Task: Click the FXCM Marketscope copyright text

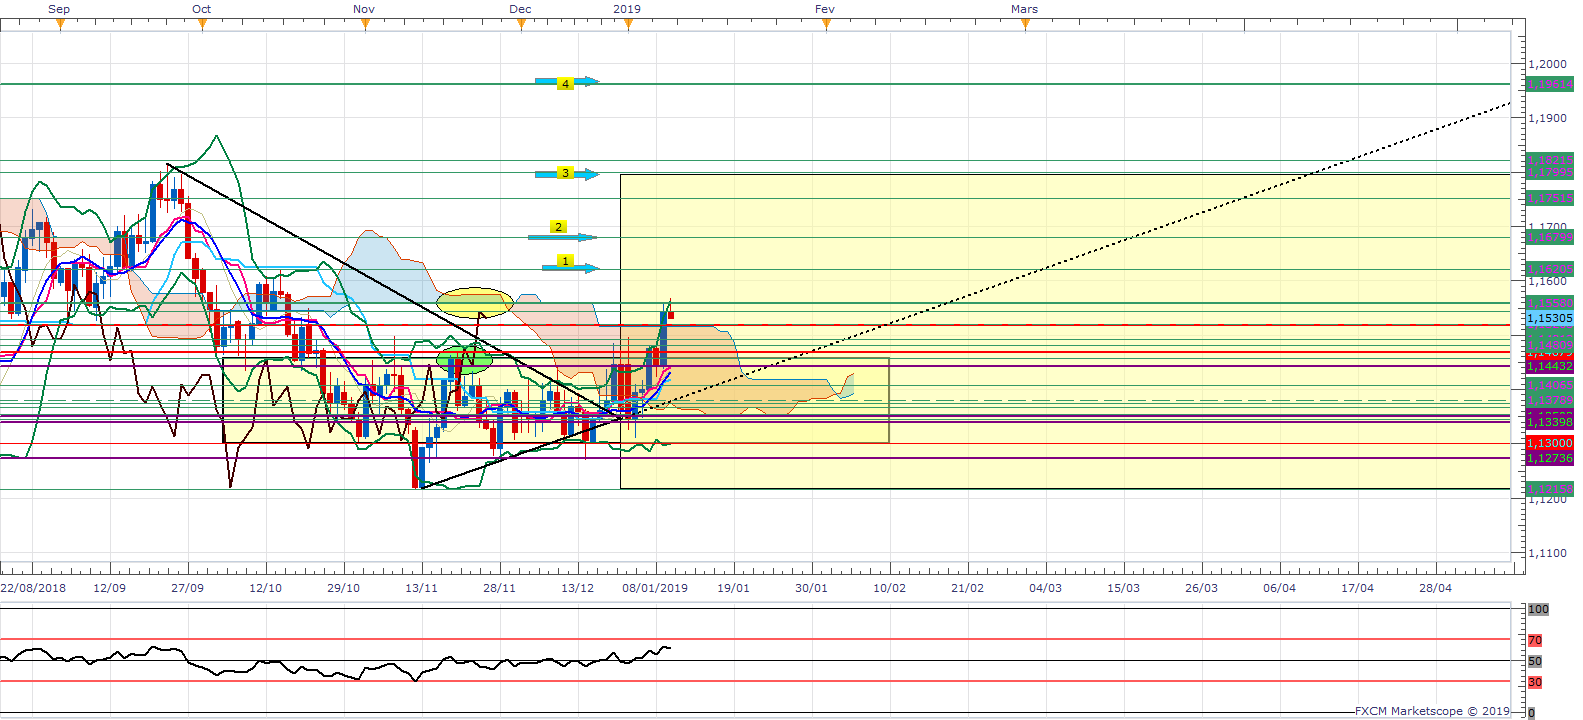Action: (x=1432, y=711)
